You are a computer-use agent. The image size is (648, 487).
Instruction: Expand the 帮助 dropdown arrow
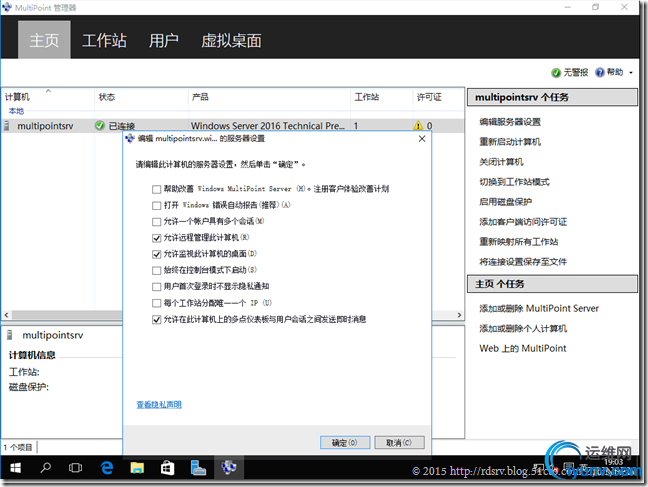pyautogui.click(x=631, y=73)
